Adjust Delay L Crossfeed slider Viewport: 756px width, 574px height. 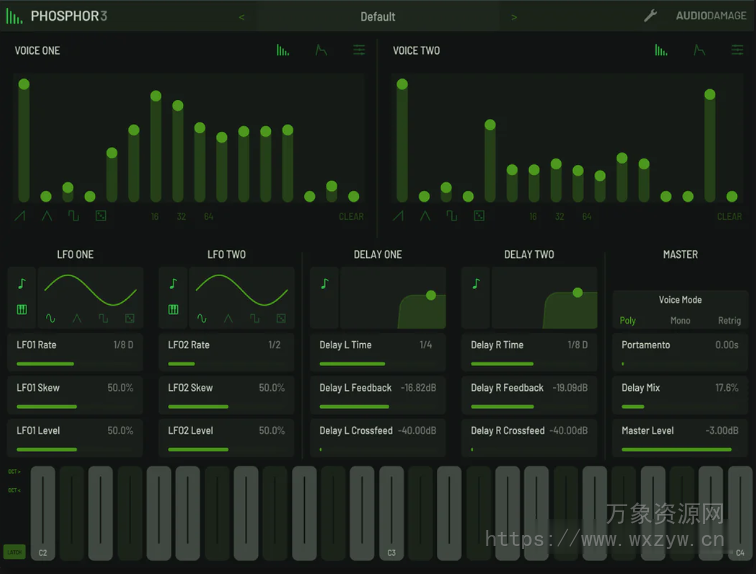point(378,450)
